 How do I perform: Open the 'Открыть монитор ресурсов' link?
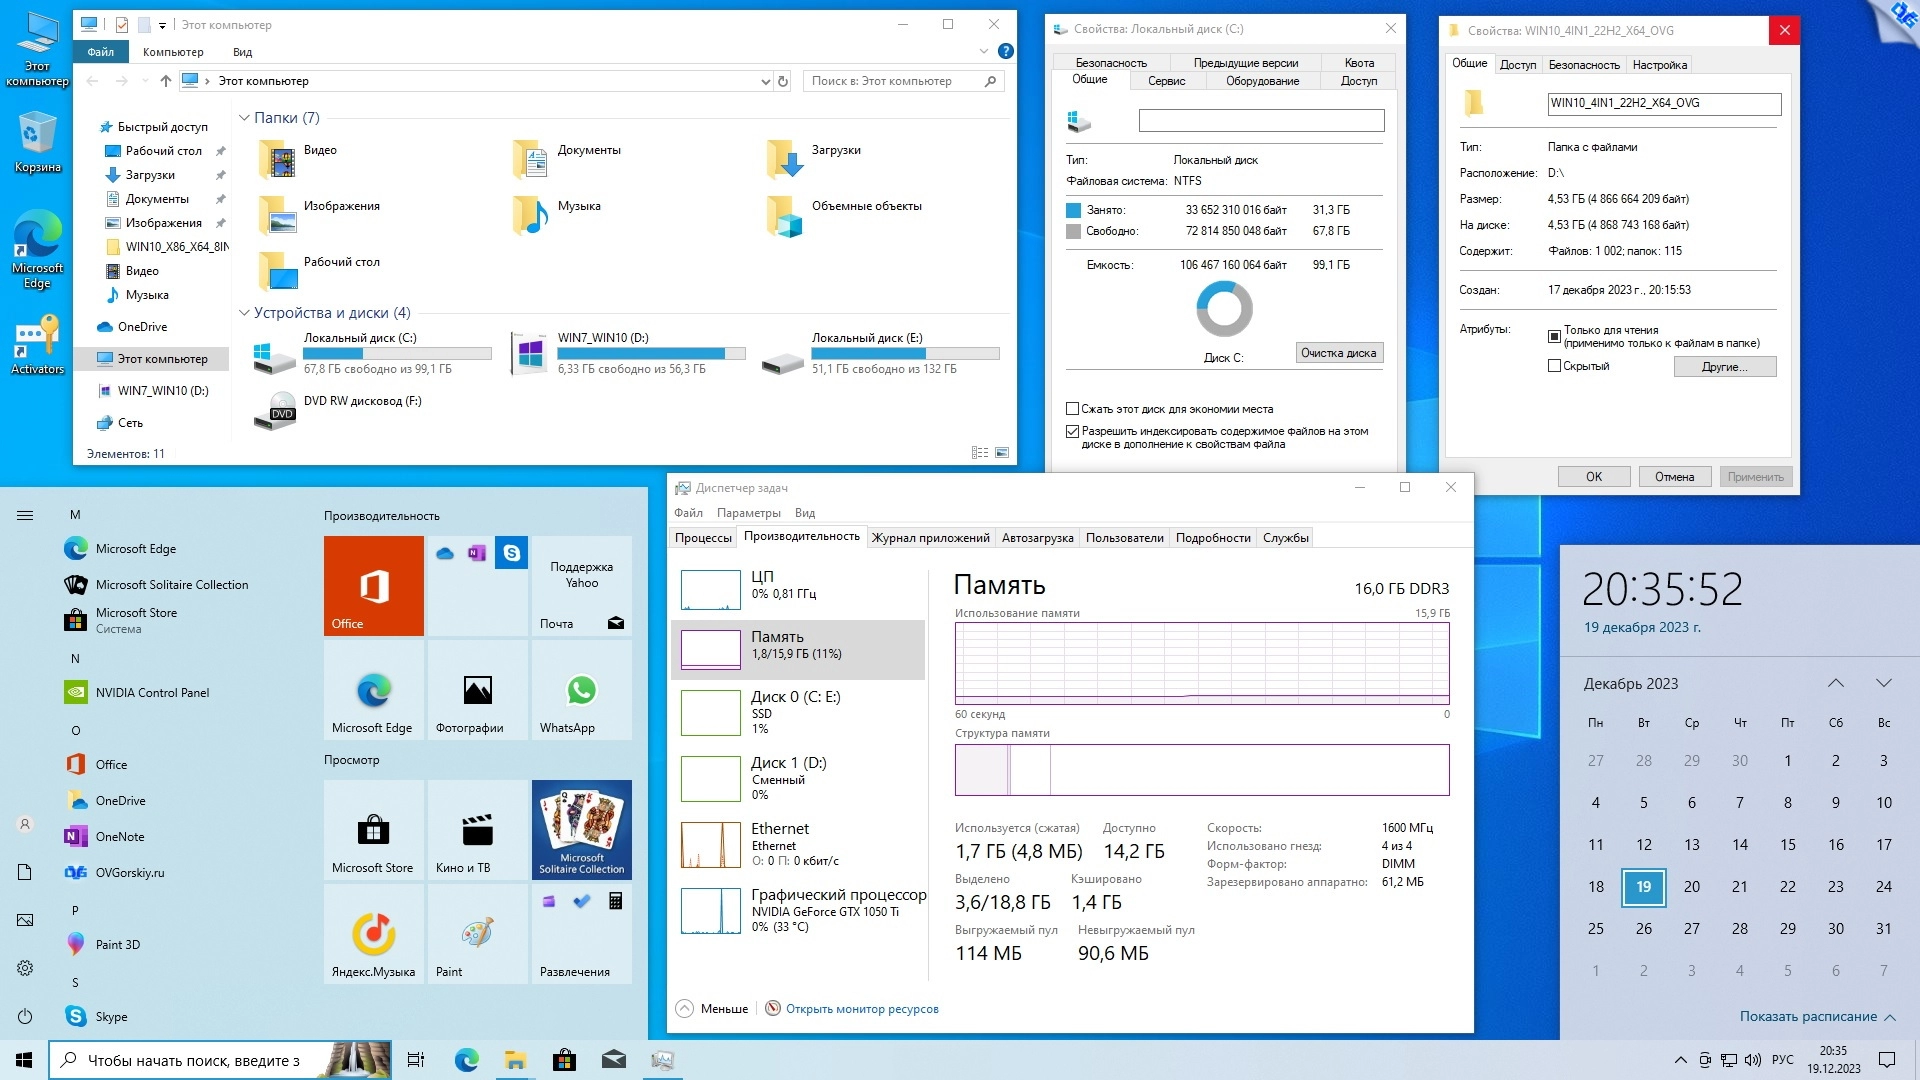(x=861, y=1009)
